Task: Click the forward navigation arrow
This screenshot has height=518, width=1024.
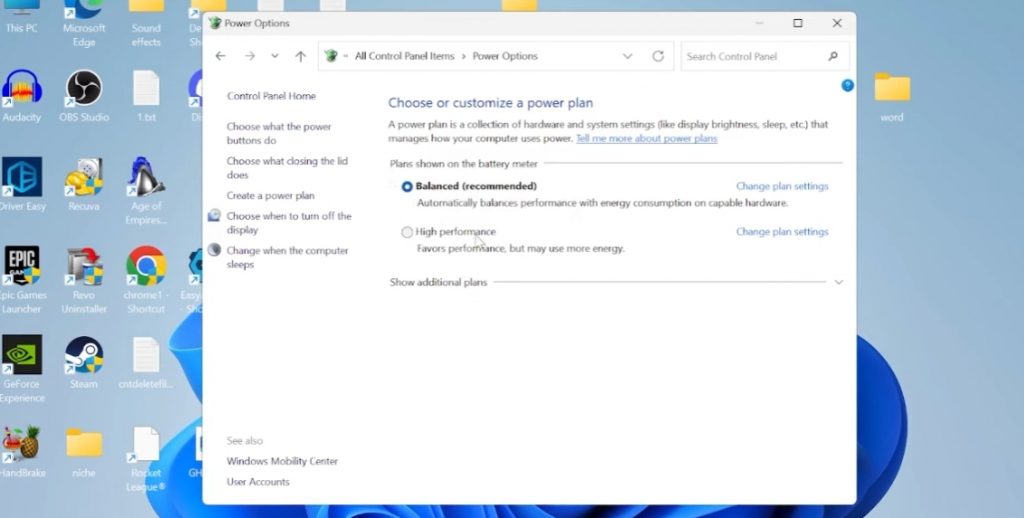Action: click(x=249, y=56)
